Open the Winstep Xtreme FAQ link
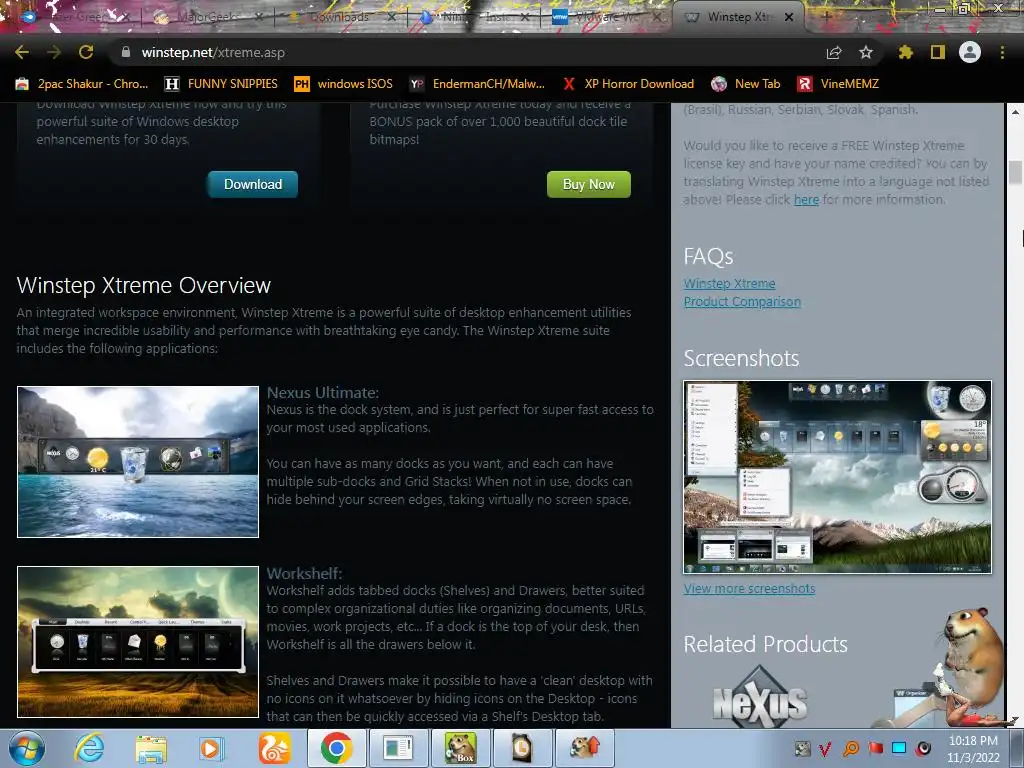The width and height of the screenshot is (1024, 768). [x=729, y=283]
